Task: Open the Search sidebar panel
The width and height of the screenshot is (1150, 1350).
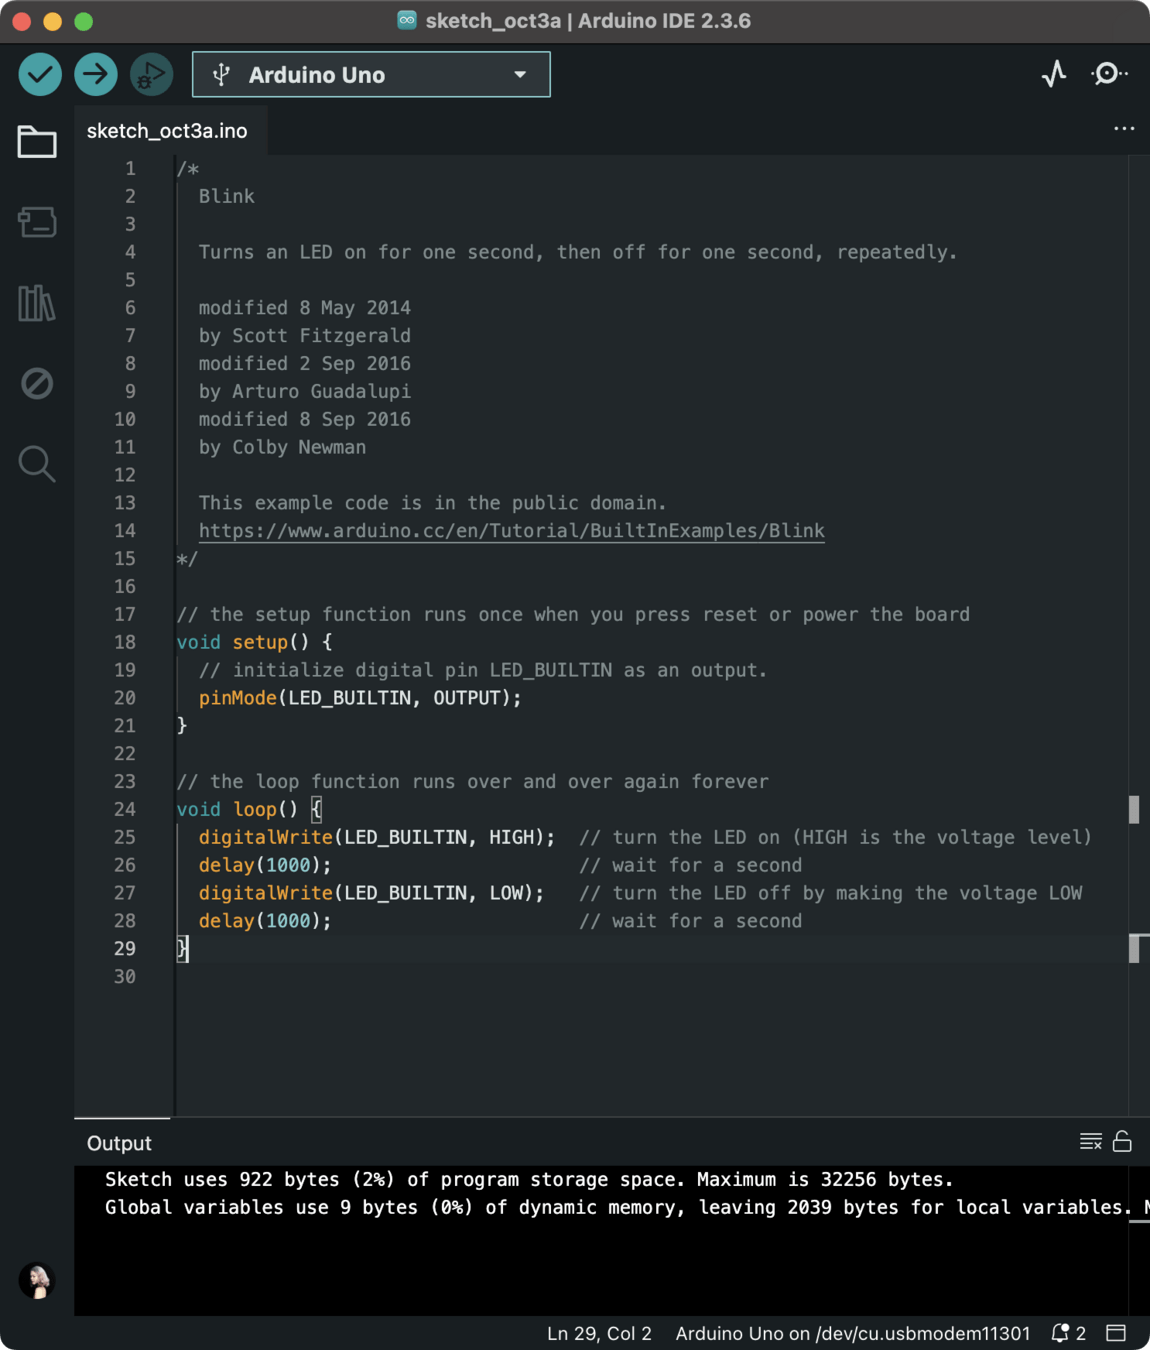Action: [37, 464]
